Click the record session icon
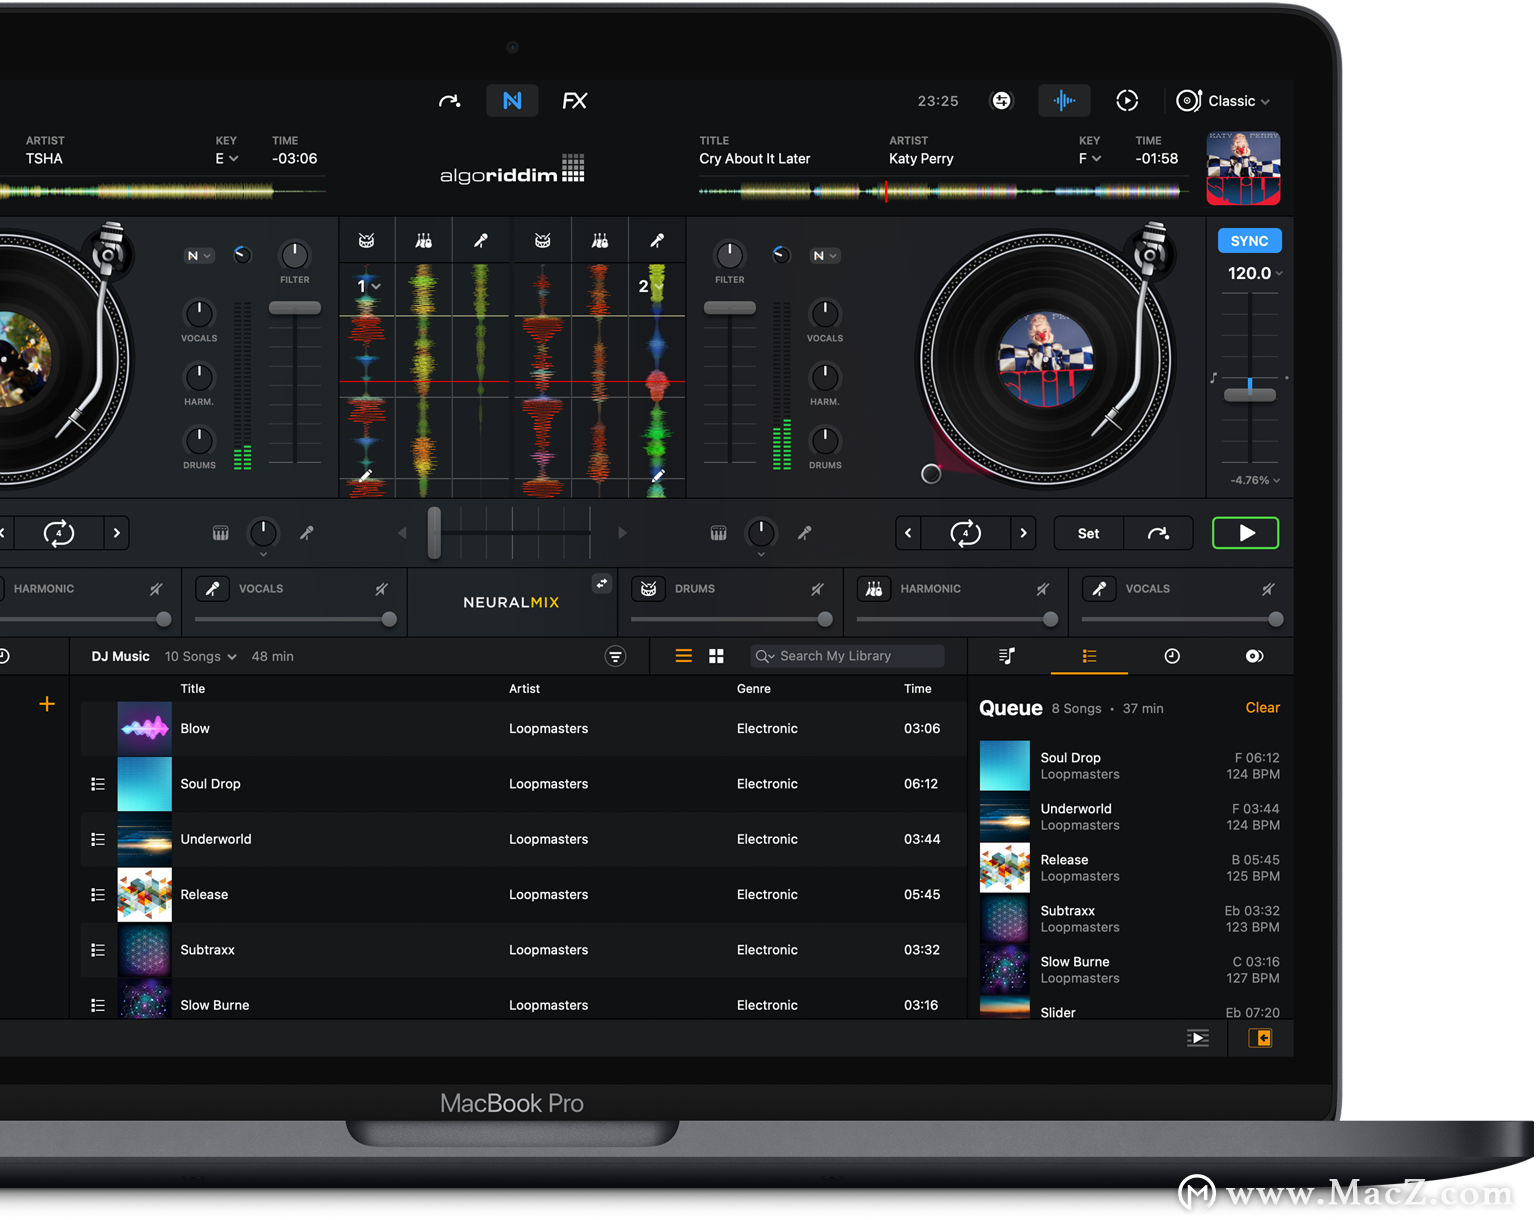This screenshot has height=1220, width=1536. 1127,100
